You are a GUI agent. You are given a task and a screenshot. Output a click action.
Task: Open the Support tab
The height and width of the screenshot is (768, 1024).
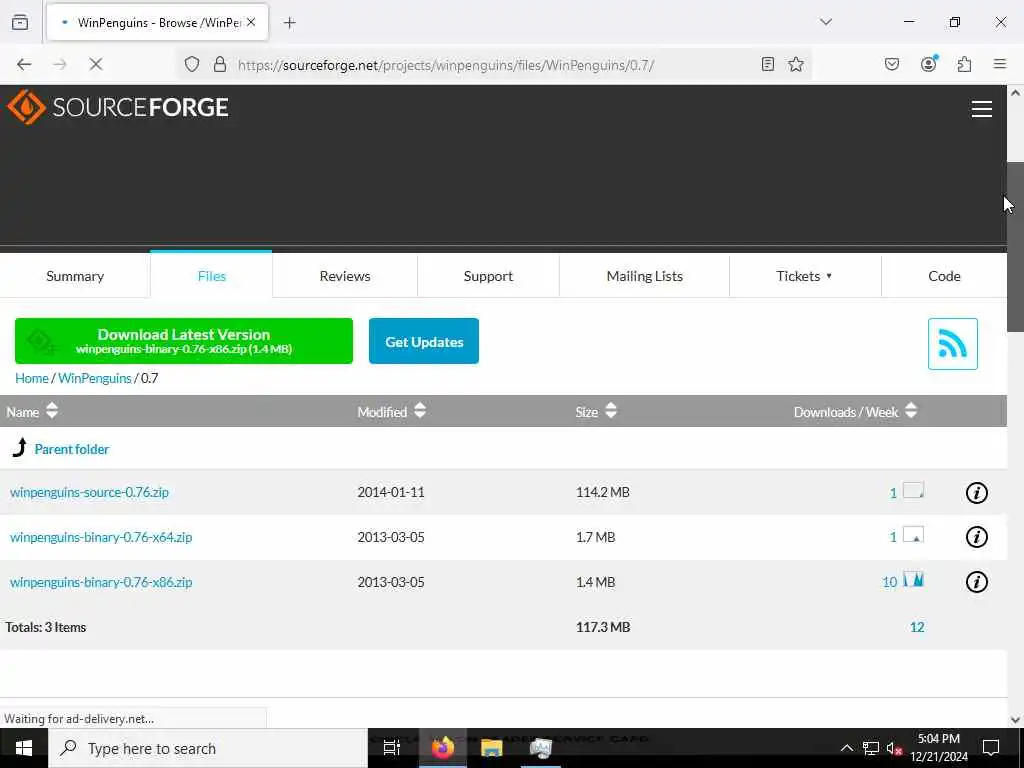click(488, 276)
